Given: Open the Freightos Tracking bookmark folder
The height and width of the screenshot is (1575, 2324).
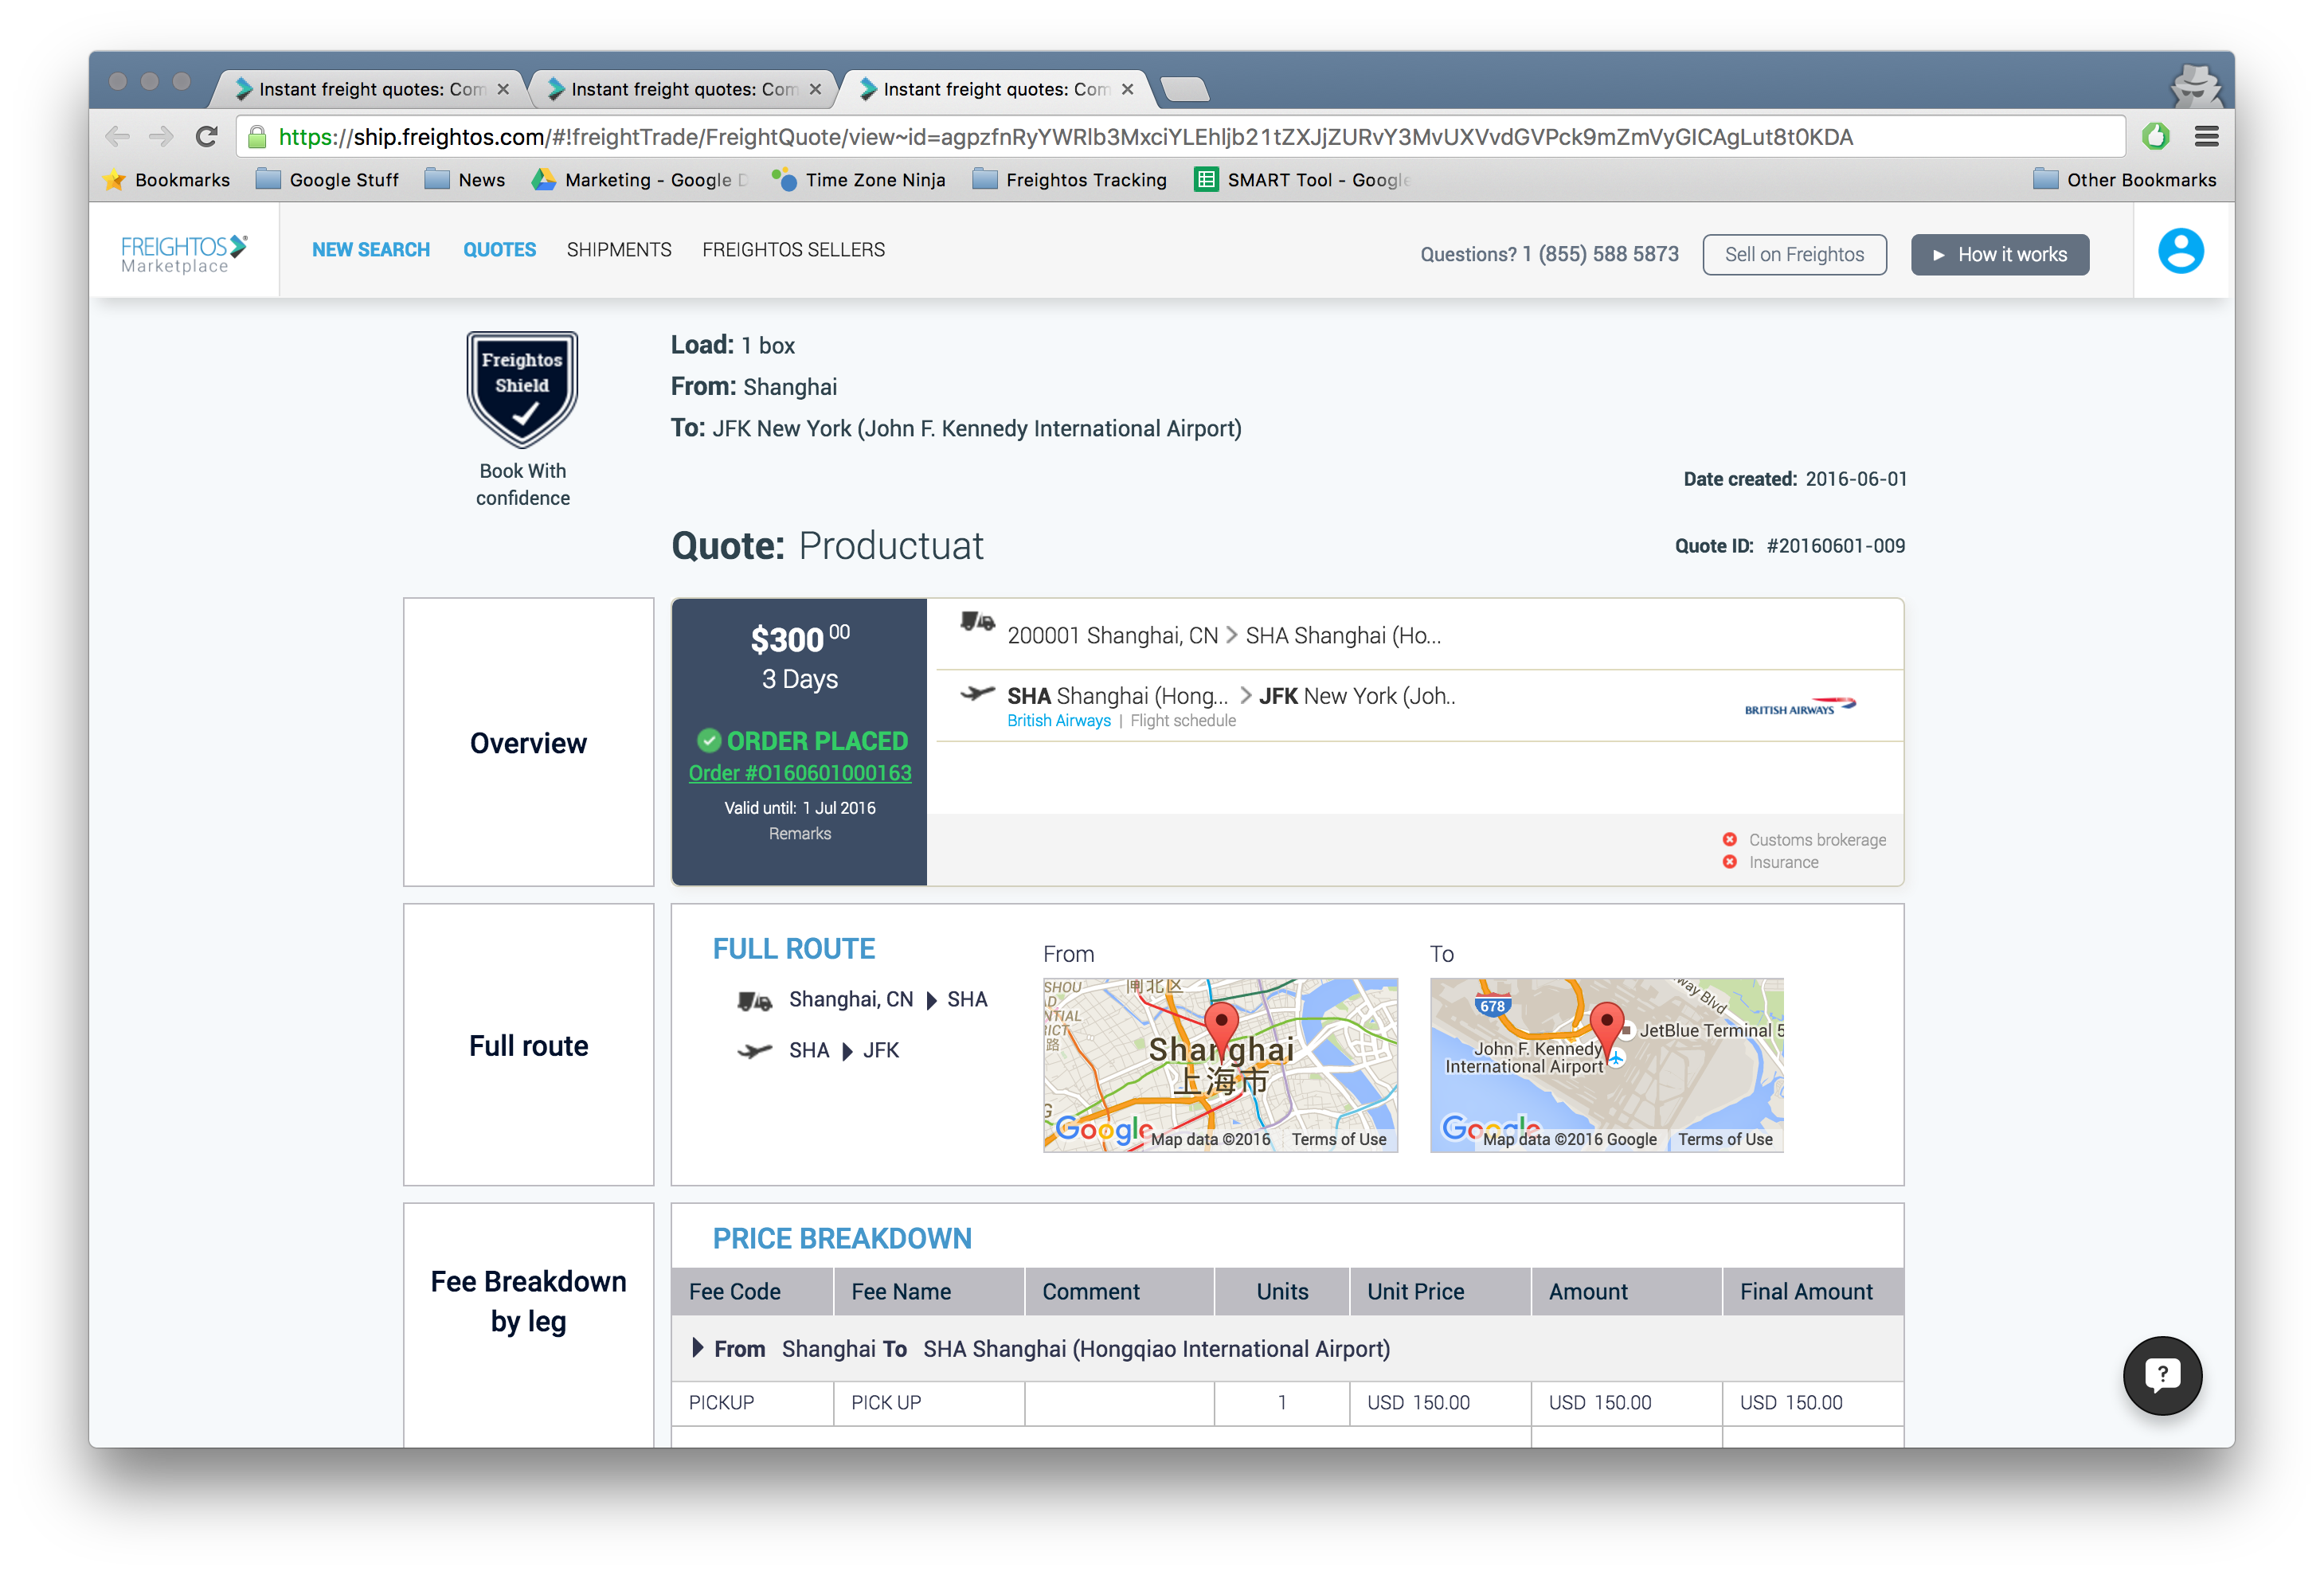Looking at the screenshot, I should click(x=1070, y=180).
